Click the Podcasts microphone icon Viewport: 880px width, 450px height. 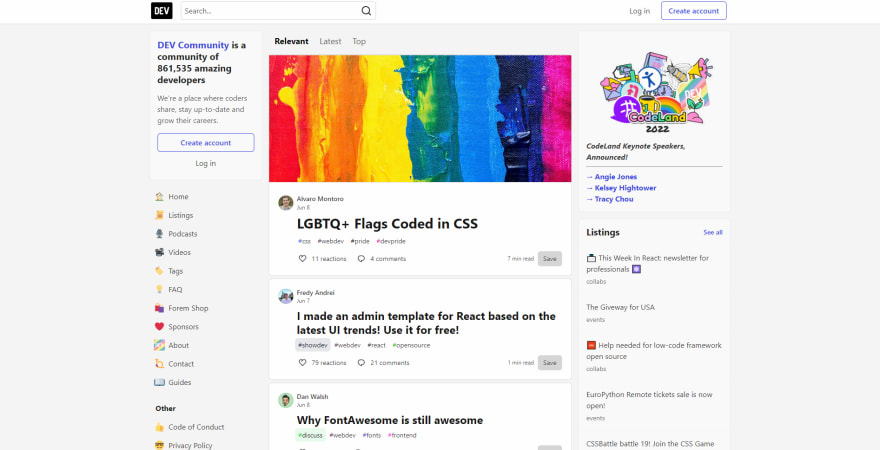[x=159, y=234]
